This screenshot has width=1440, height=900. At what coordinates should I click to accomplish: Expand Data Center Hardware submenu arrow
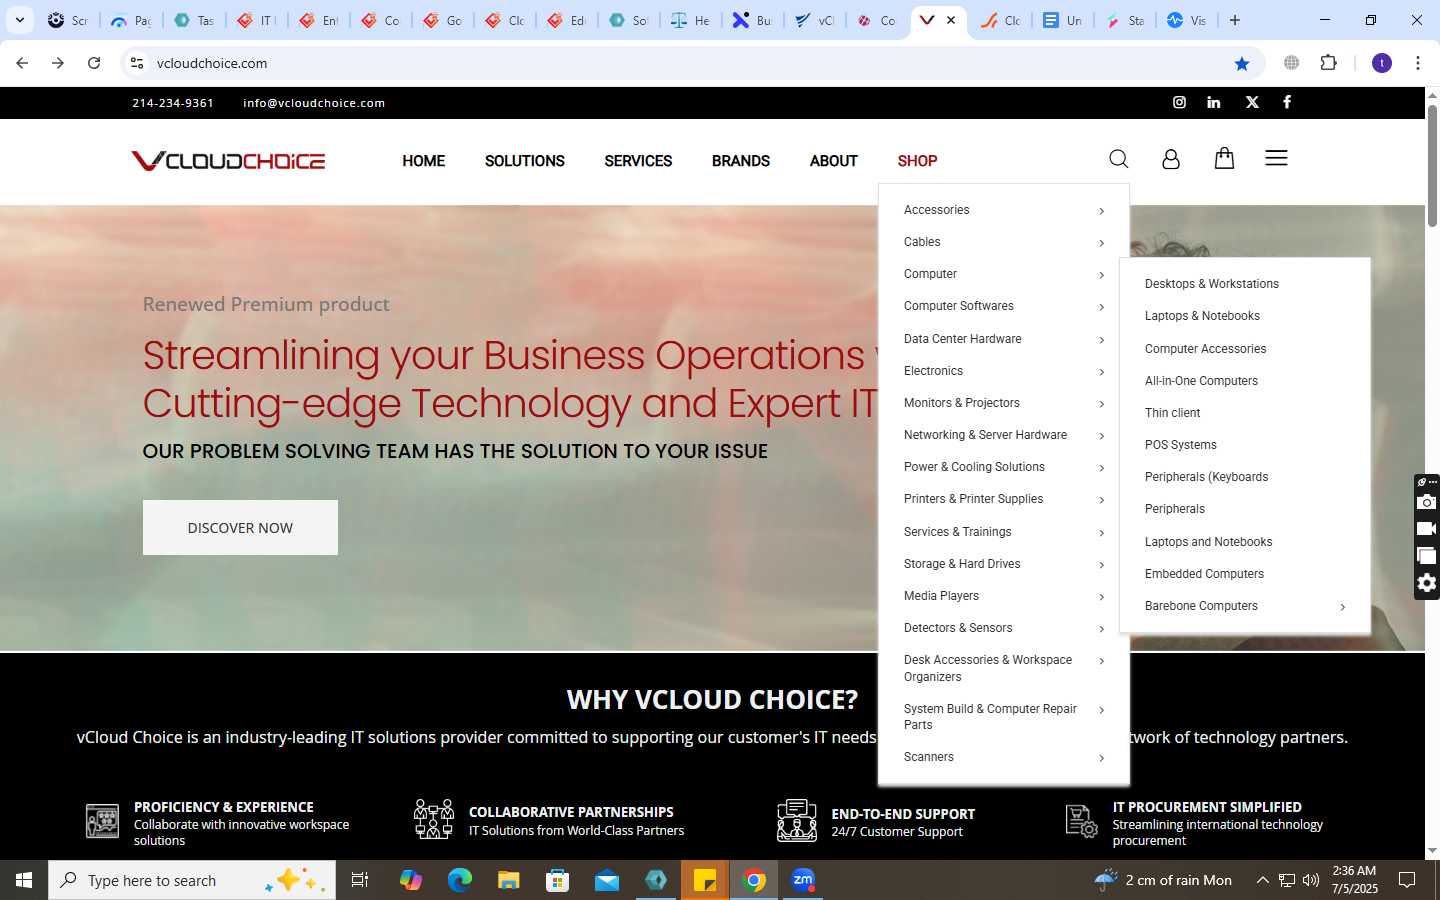coord(1101,340)
